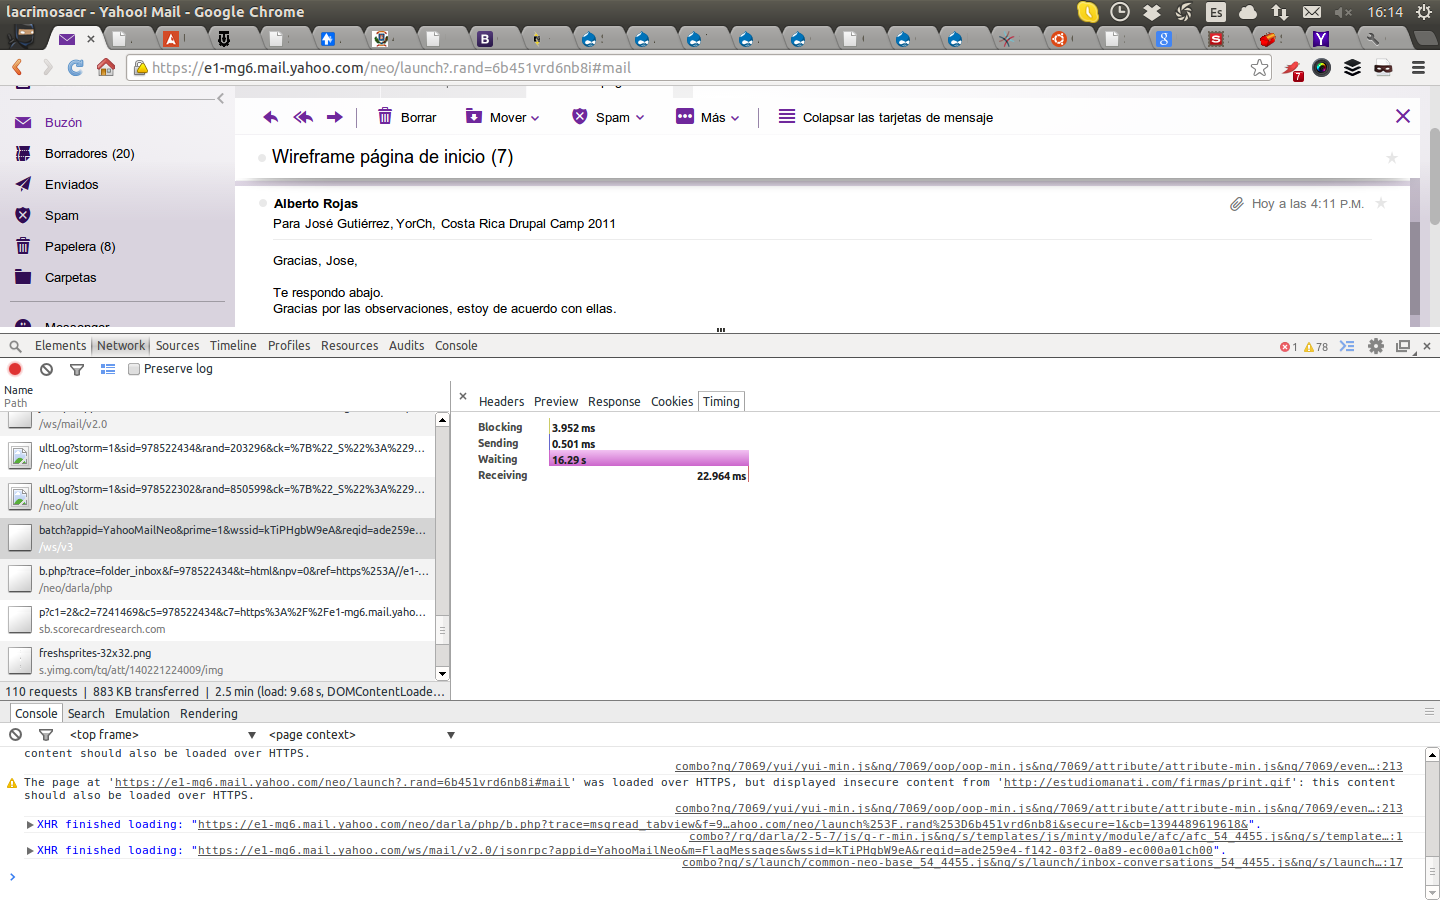This screenshot has height=900, width=1440.
Task: Click the Forward arrow icon in mail toolbar
Action: coord(335,117)
